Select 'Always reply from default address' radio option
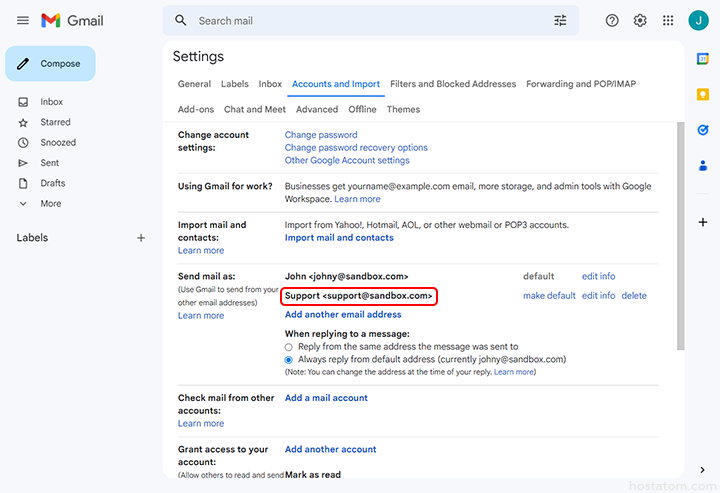 [289, 359]
